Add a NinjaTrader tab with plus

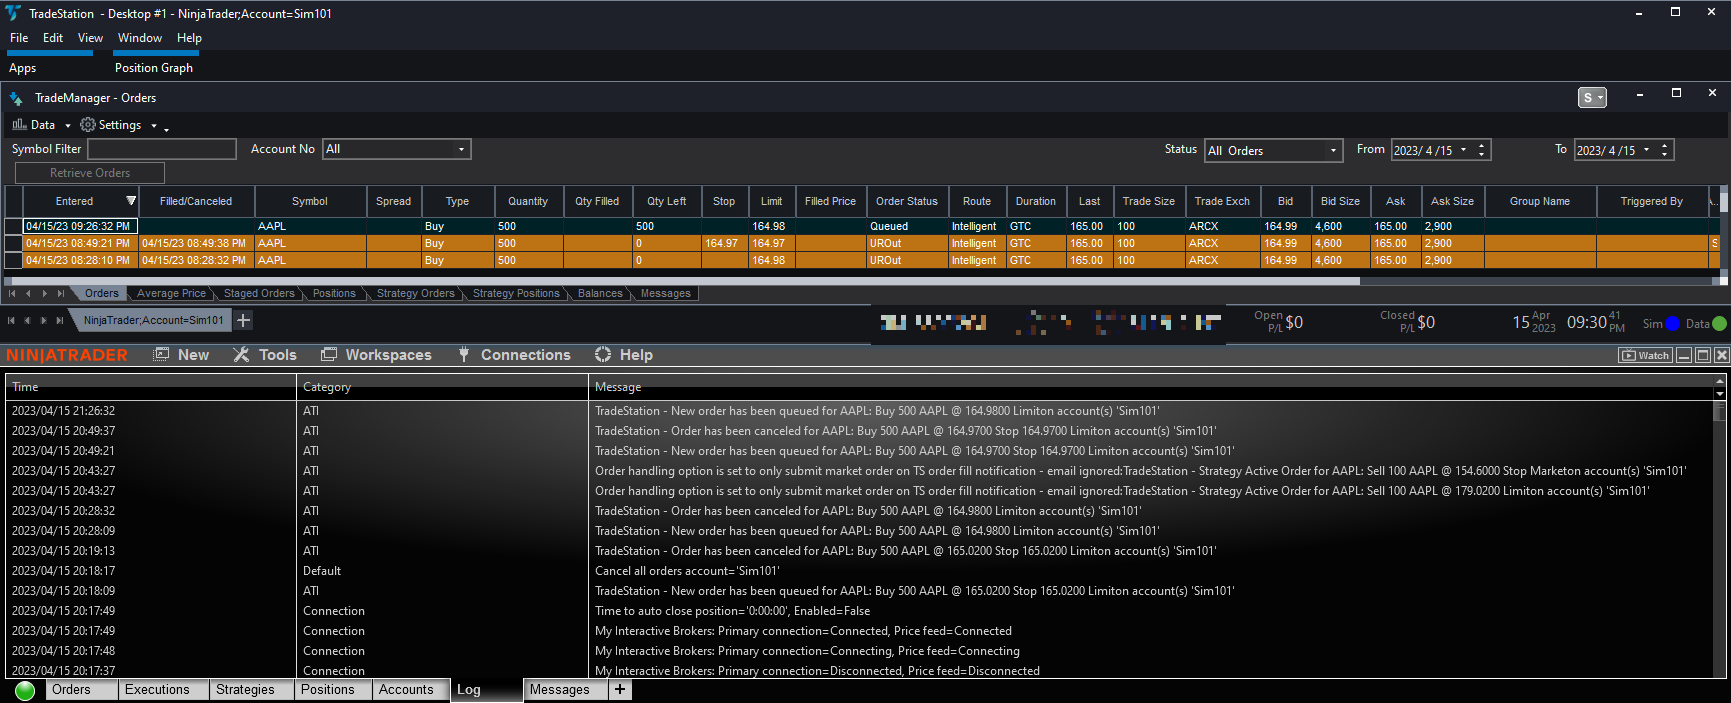pyautogui.click(x=620, y=690)
